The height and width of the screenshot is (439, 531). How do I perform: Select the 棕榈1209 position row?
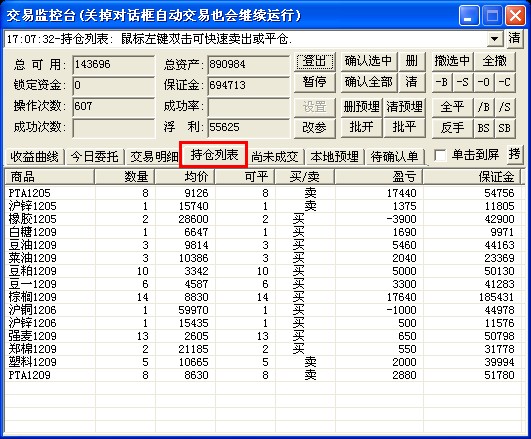coord(264,297)
